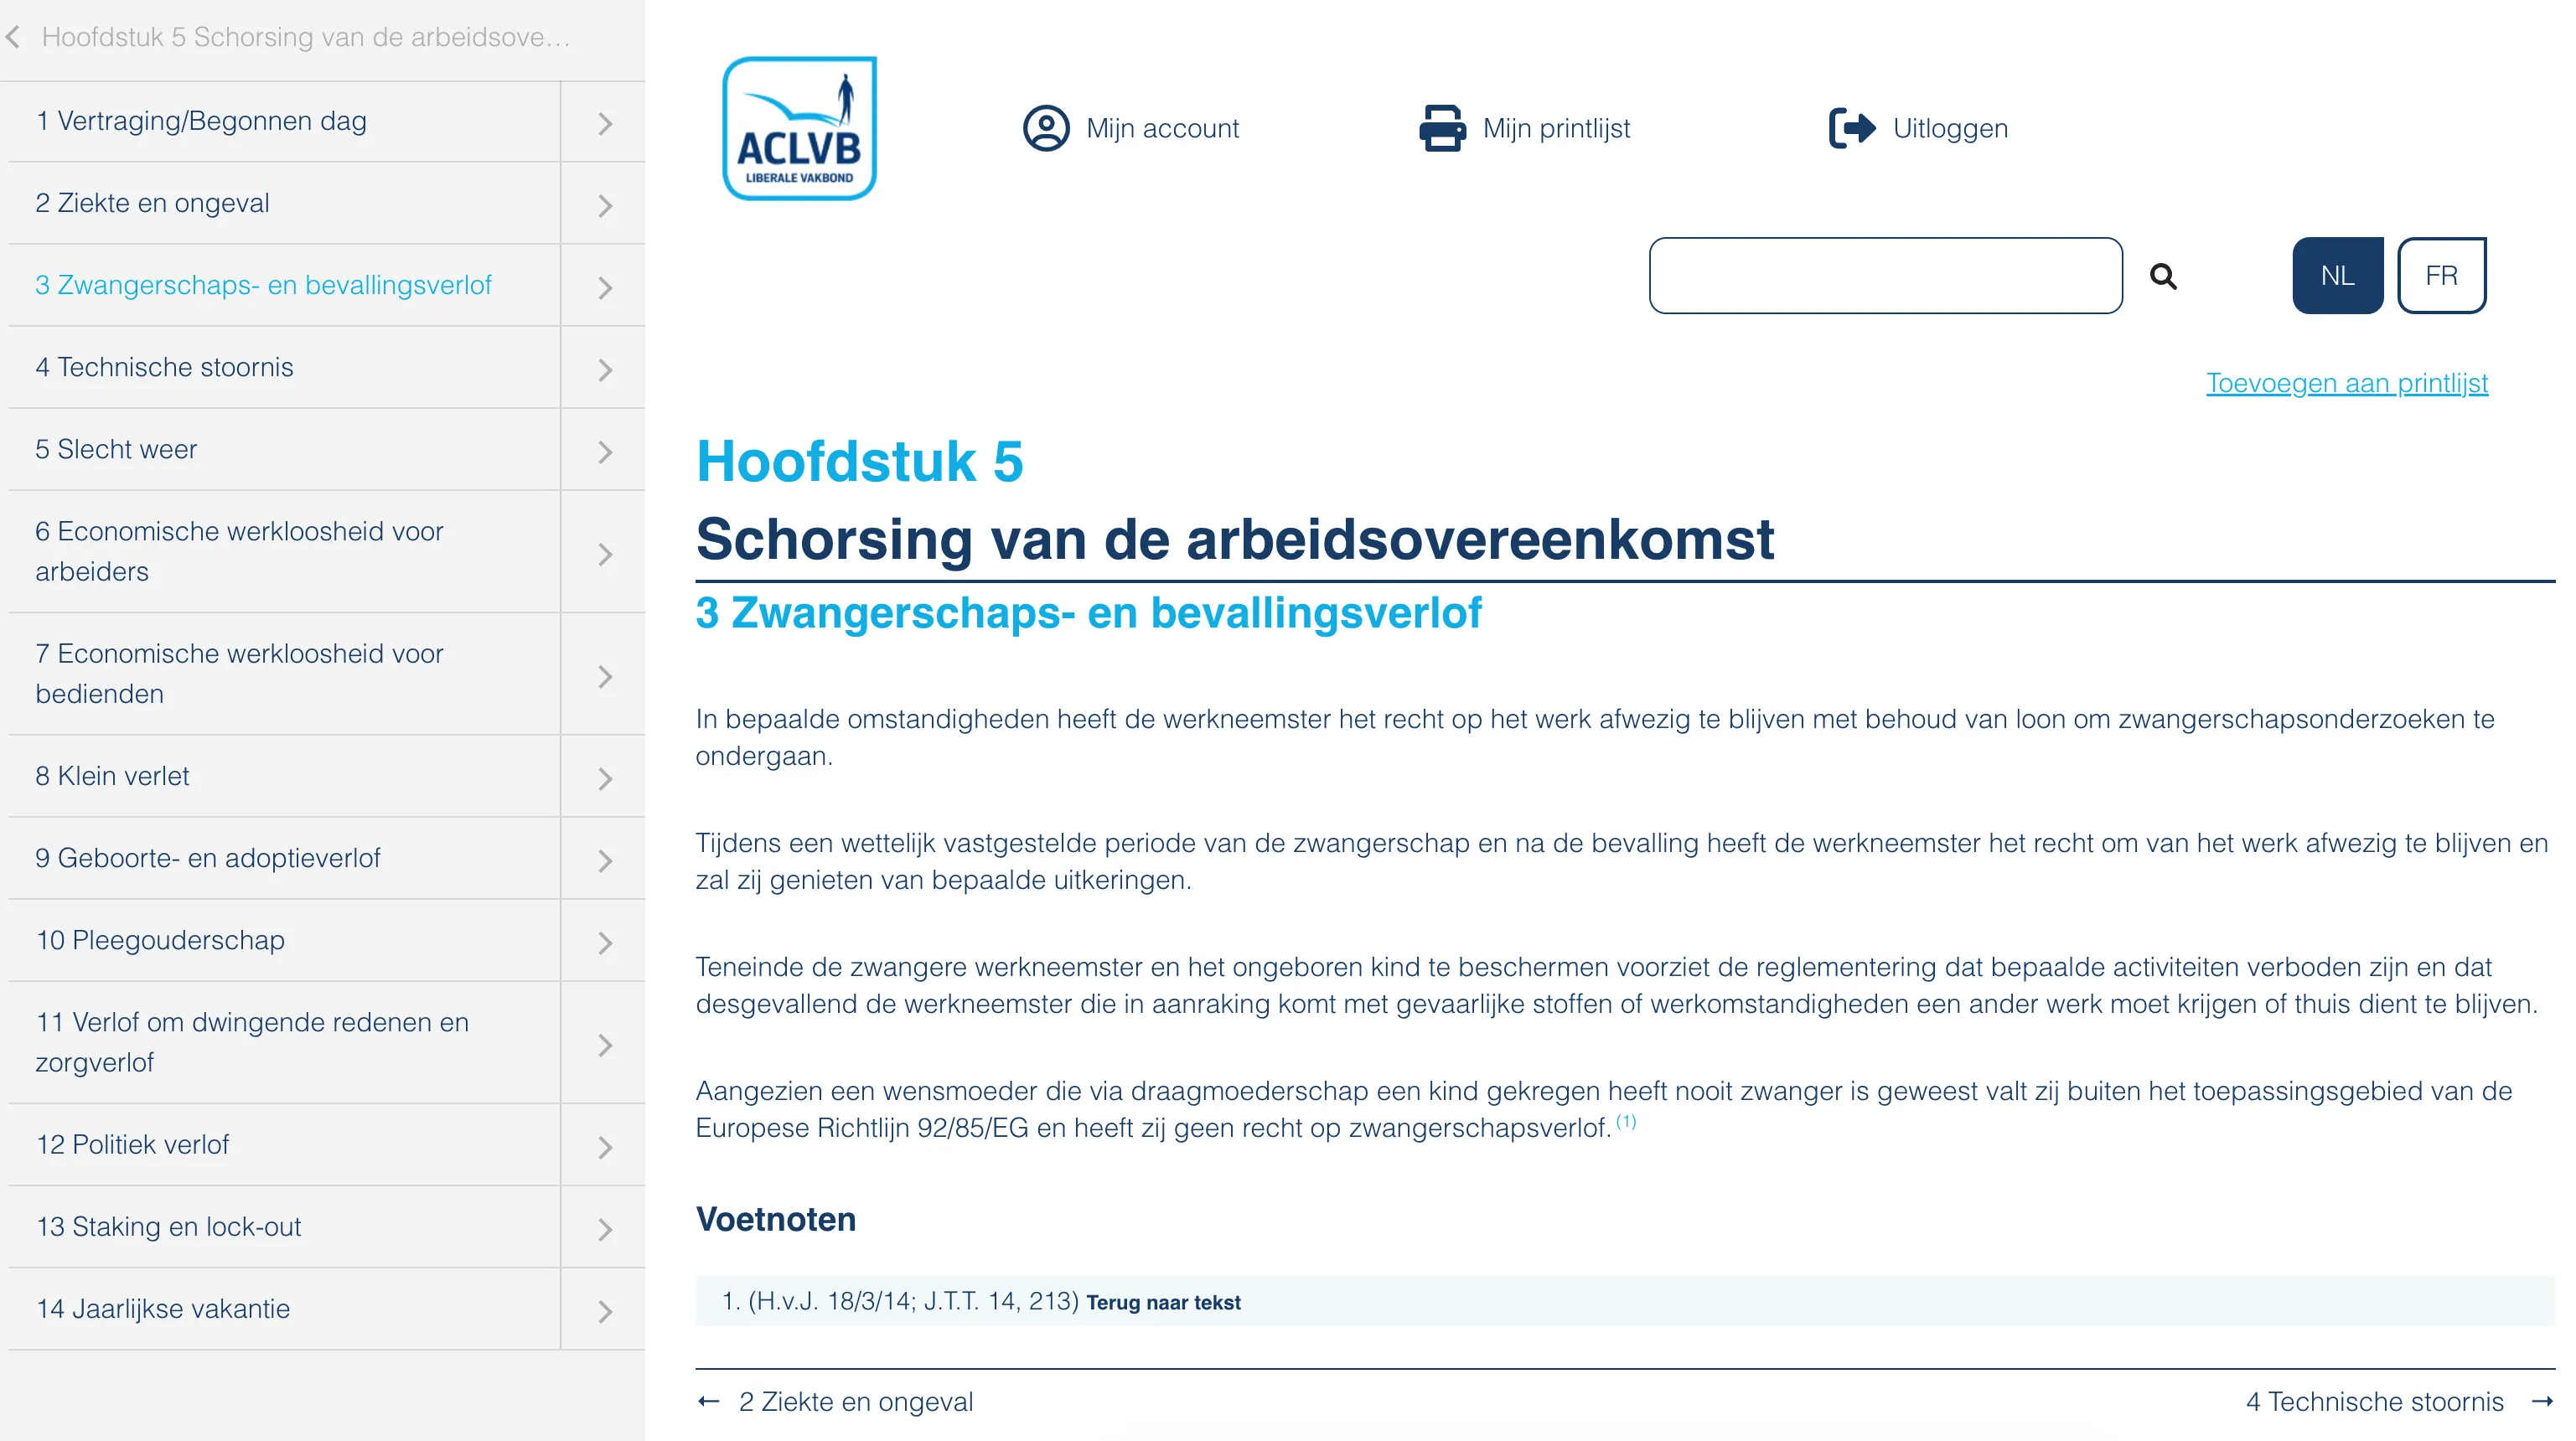The height and width of the screenshot is (1441, 2576).
Task: Expand '5 Slecht weer' chevron
Action: 604,451
